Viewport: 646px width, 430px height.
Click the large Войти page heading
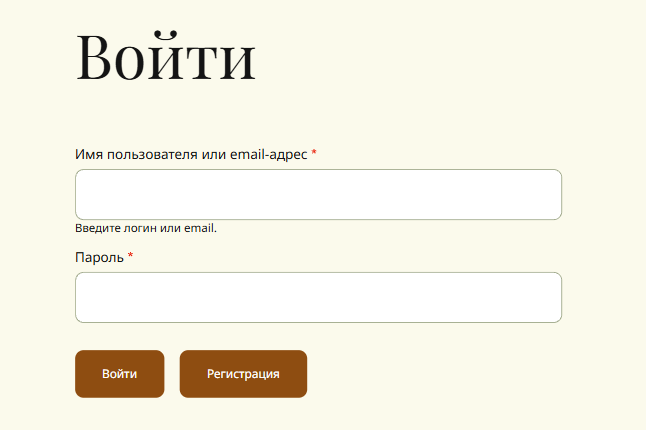point(166,58)
